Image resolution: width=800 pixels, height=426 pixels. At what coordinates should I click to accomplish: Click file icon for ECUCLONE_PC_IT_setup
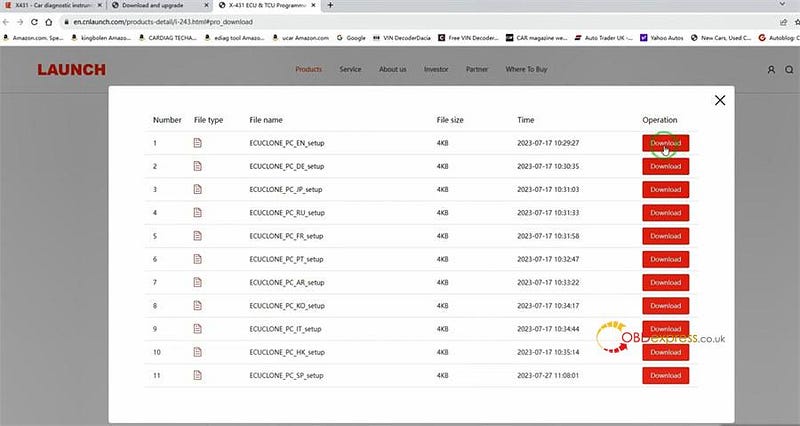[x=197, y=329]
